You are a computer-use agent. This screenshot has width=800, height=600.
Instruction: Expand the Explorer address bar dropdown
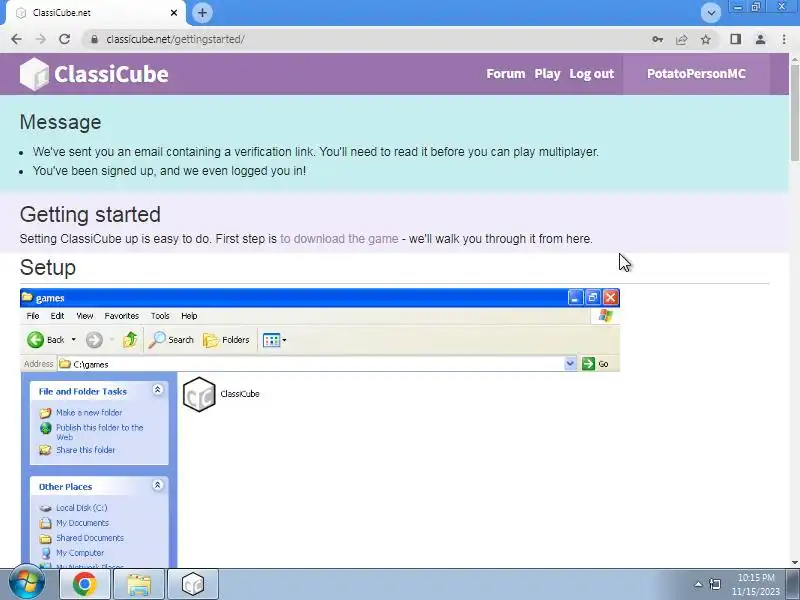570,364
